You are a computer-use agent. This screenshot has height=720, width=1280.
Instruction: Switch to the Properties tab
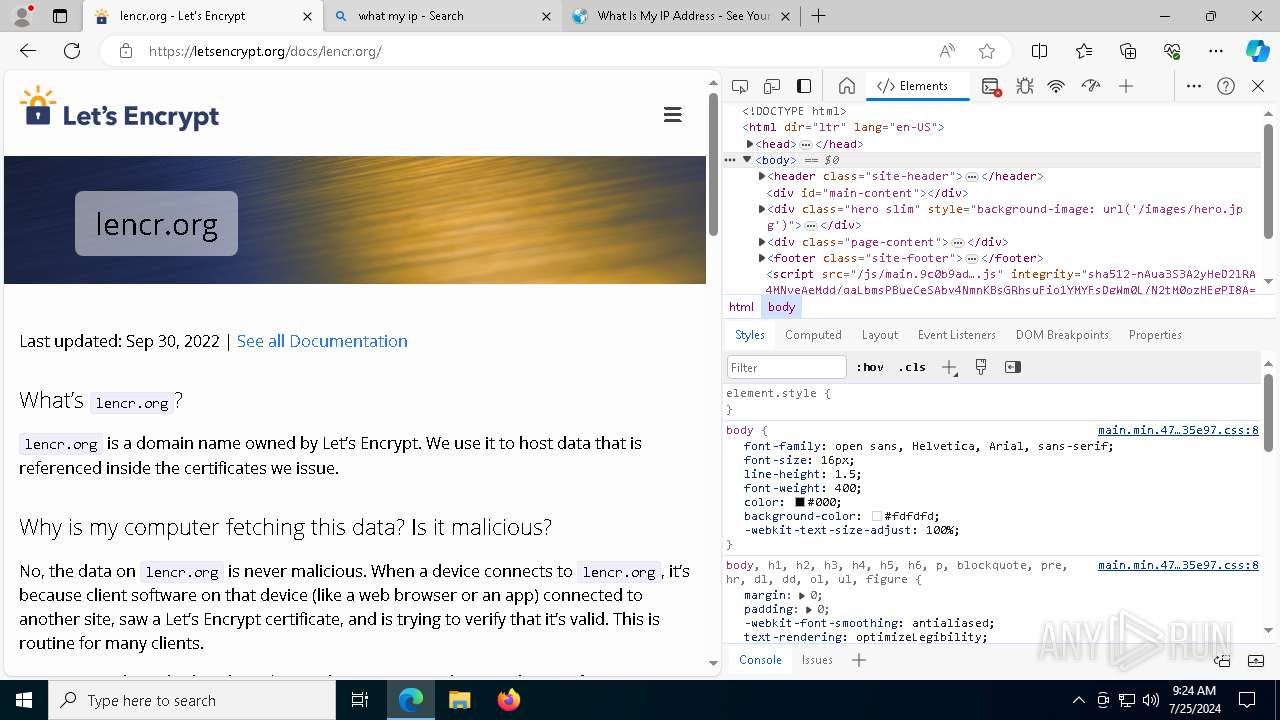(x=1155, y=335)
